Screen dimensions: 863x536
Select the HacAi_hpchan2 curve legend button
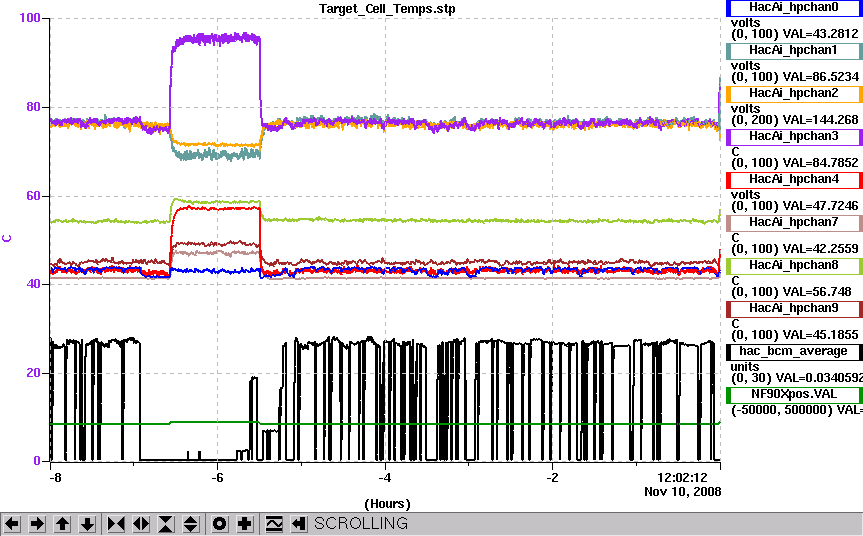(x=794, y=94)
